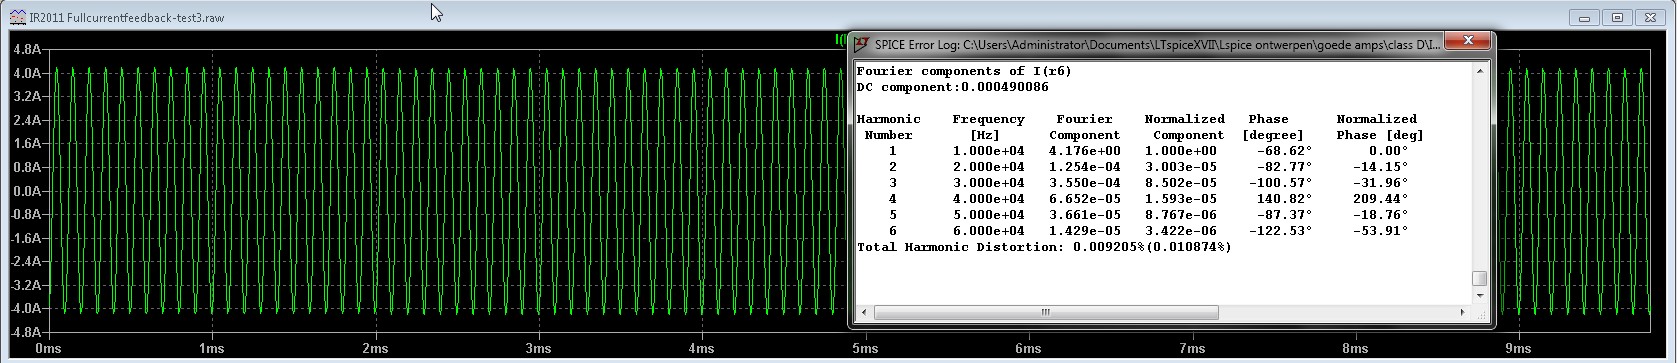Click the SPICE Error Log title bar text
The image size is (1677, 363).
[x=1158, y=44]
